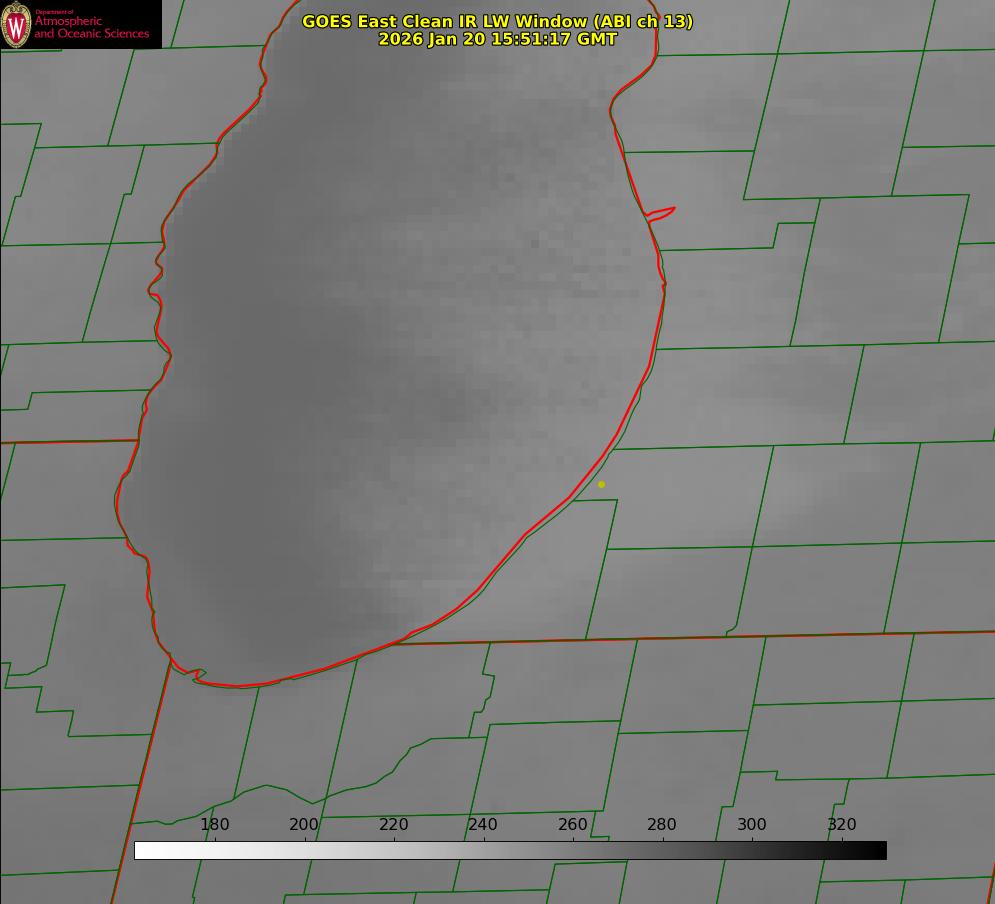
Task: Click the 220 tick label on colorbar
Action: click(393, 825)
